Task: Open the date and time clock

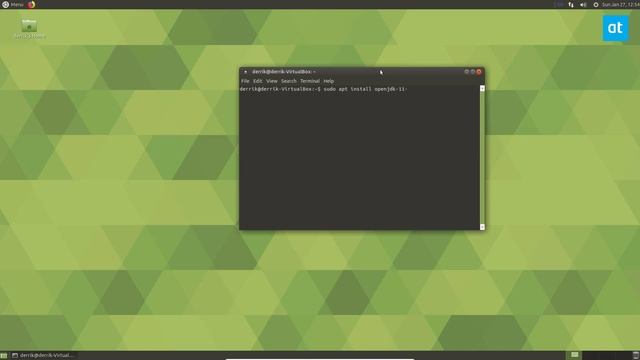Action: tap(620, 4)
